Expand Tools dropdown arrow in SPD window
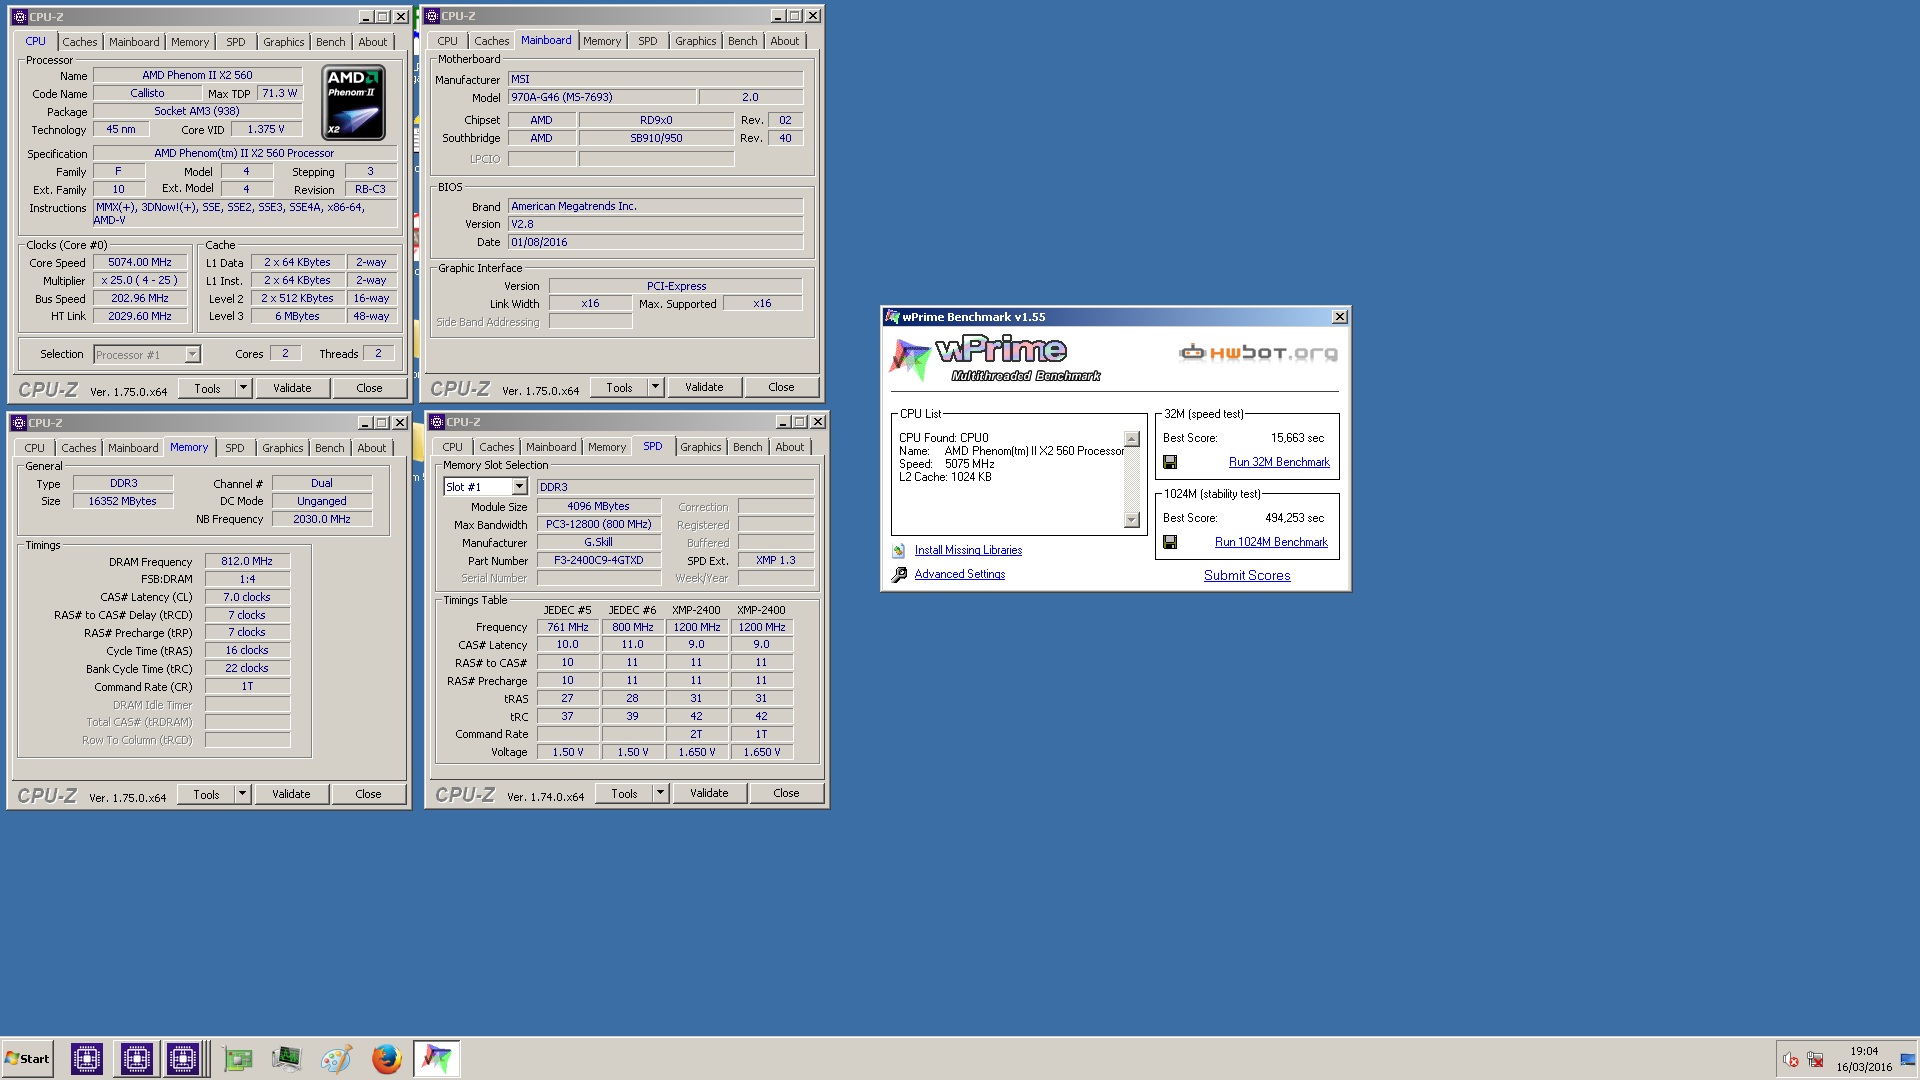The width and height of the screenshot is (1920, 1080). click(660, 793)
